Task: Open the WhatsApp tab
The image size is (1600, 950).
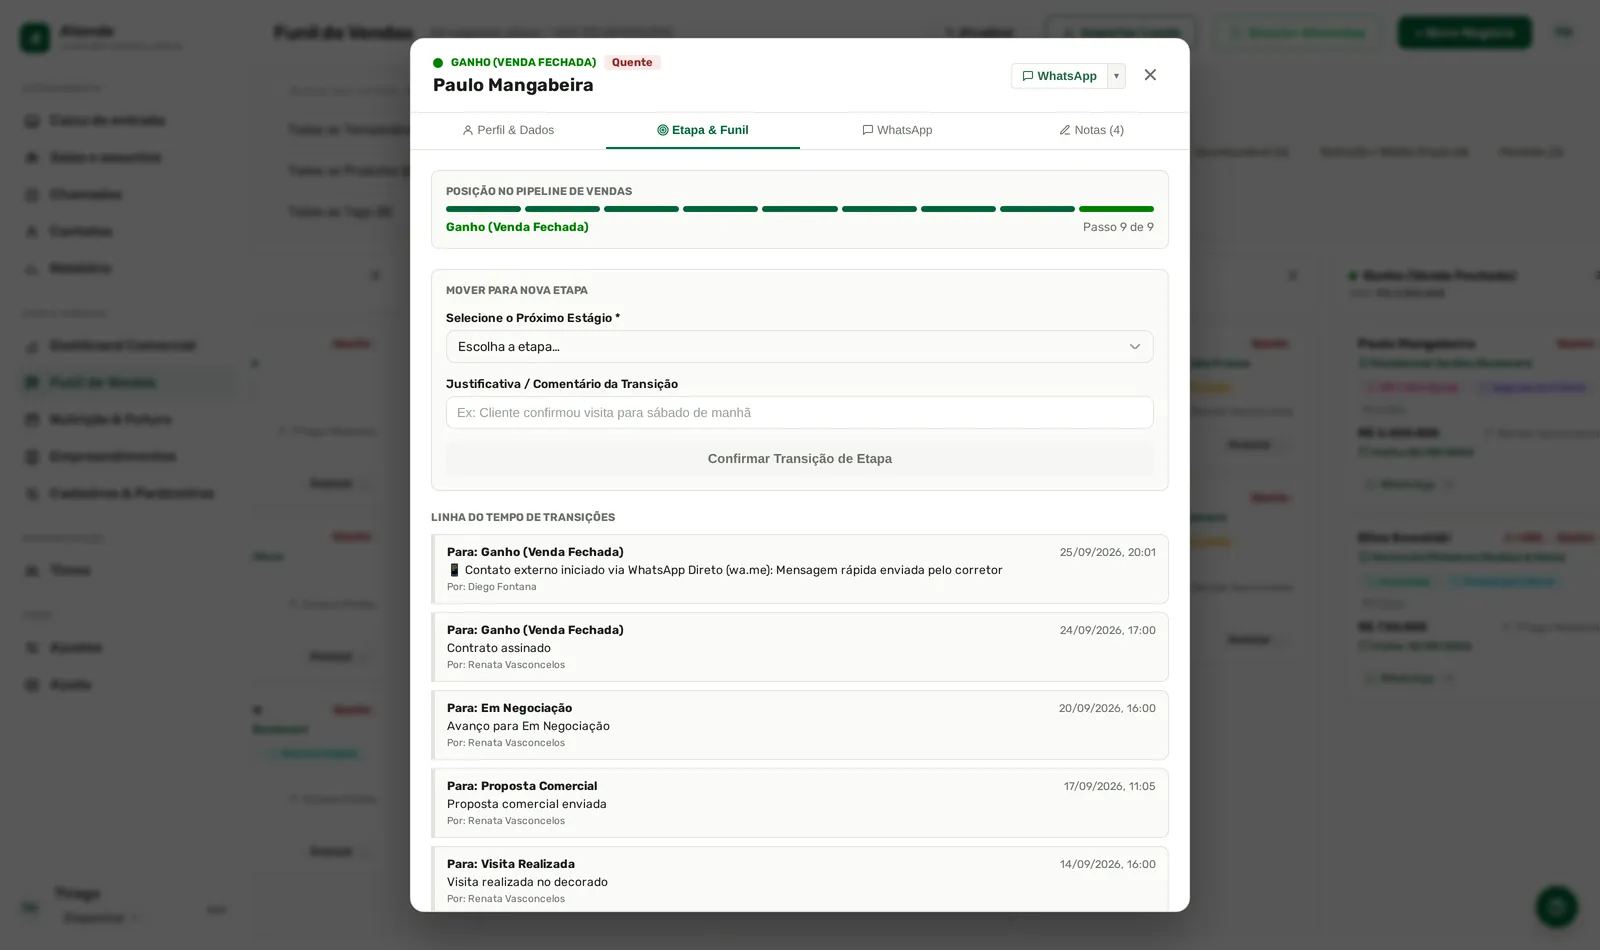Action: (x=897, y=130)
